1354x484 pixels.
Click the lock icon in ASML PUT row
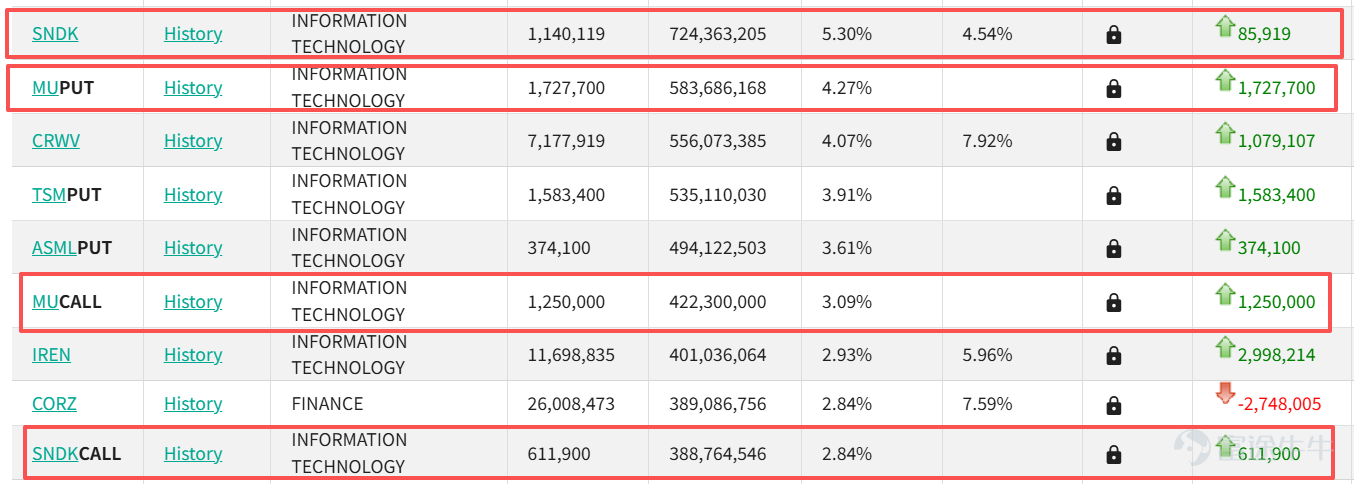[x=1114, y=248]
